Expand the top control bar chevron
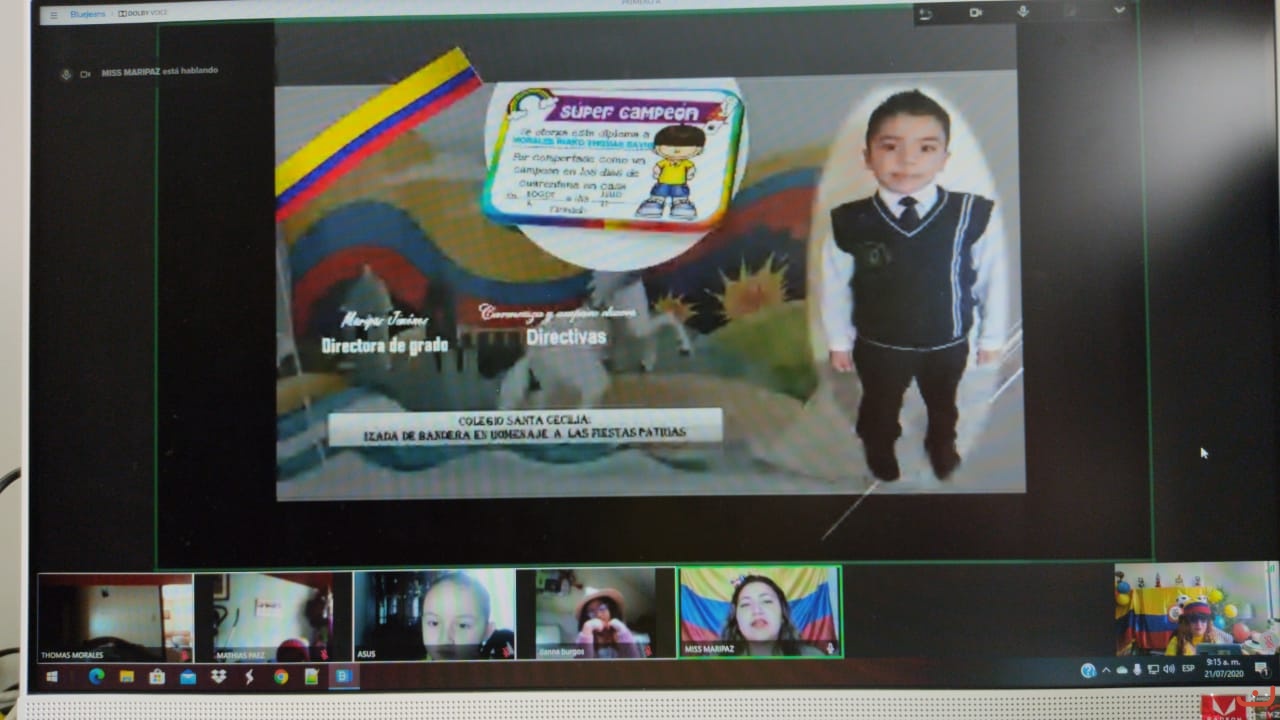The width and height of the screenshot is (1280, 720). [1119, 10]
